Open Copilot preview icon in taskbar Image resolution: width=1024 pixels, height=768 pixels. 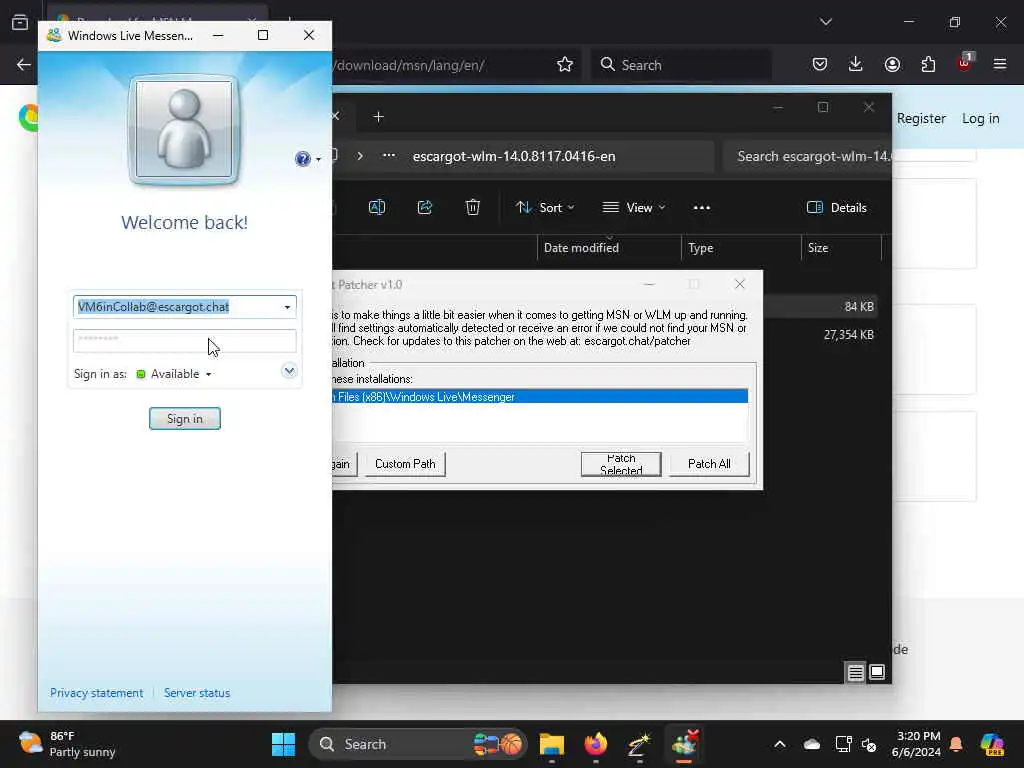point(993,744)
